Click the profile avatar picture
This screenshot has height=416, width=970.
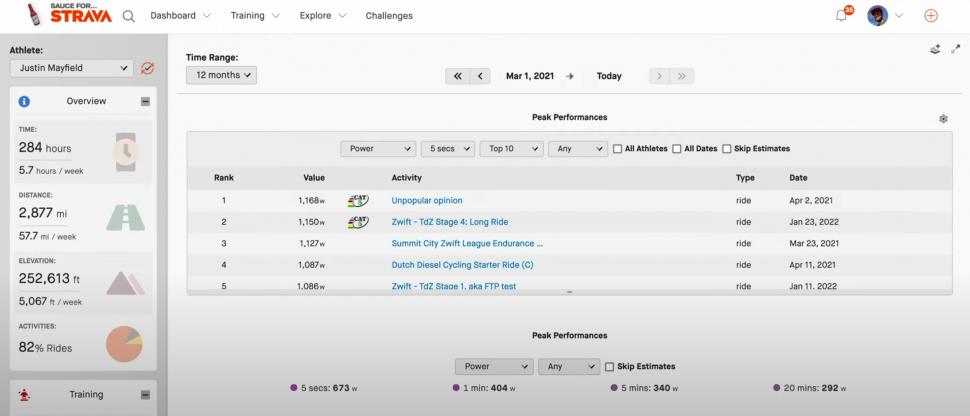tap(877, 15)
